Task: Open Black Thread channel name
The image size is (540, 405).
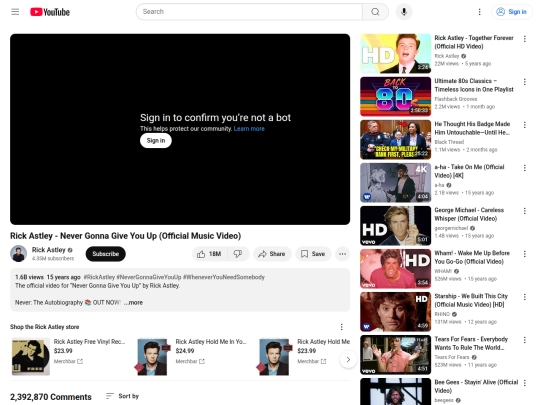Action: coord(449,142)
